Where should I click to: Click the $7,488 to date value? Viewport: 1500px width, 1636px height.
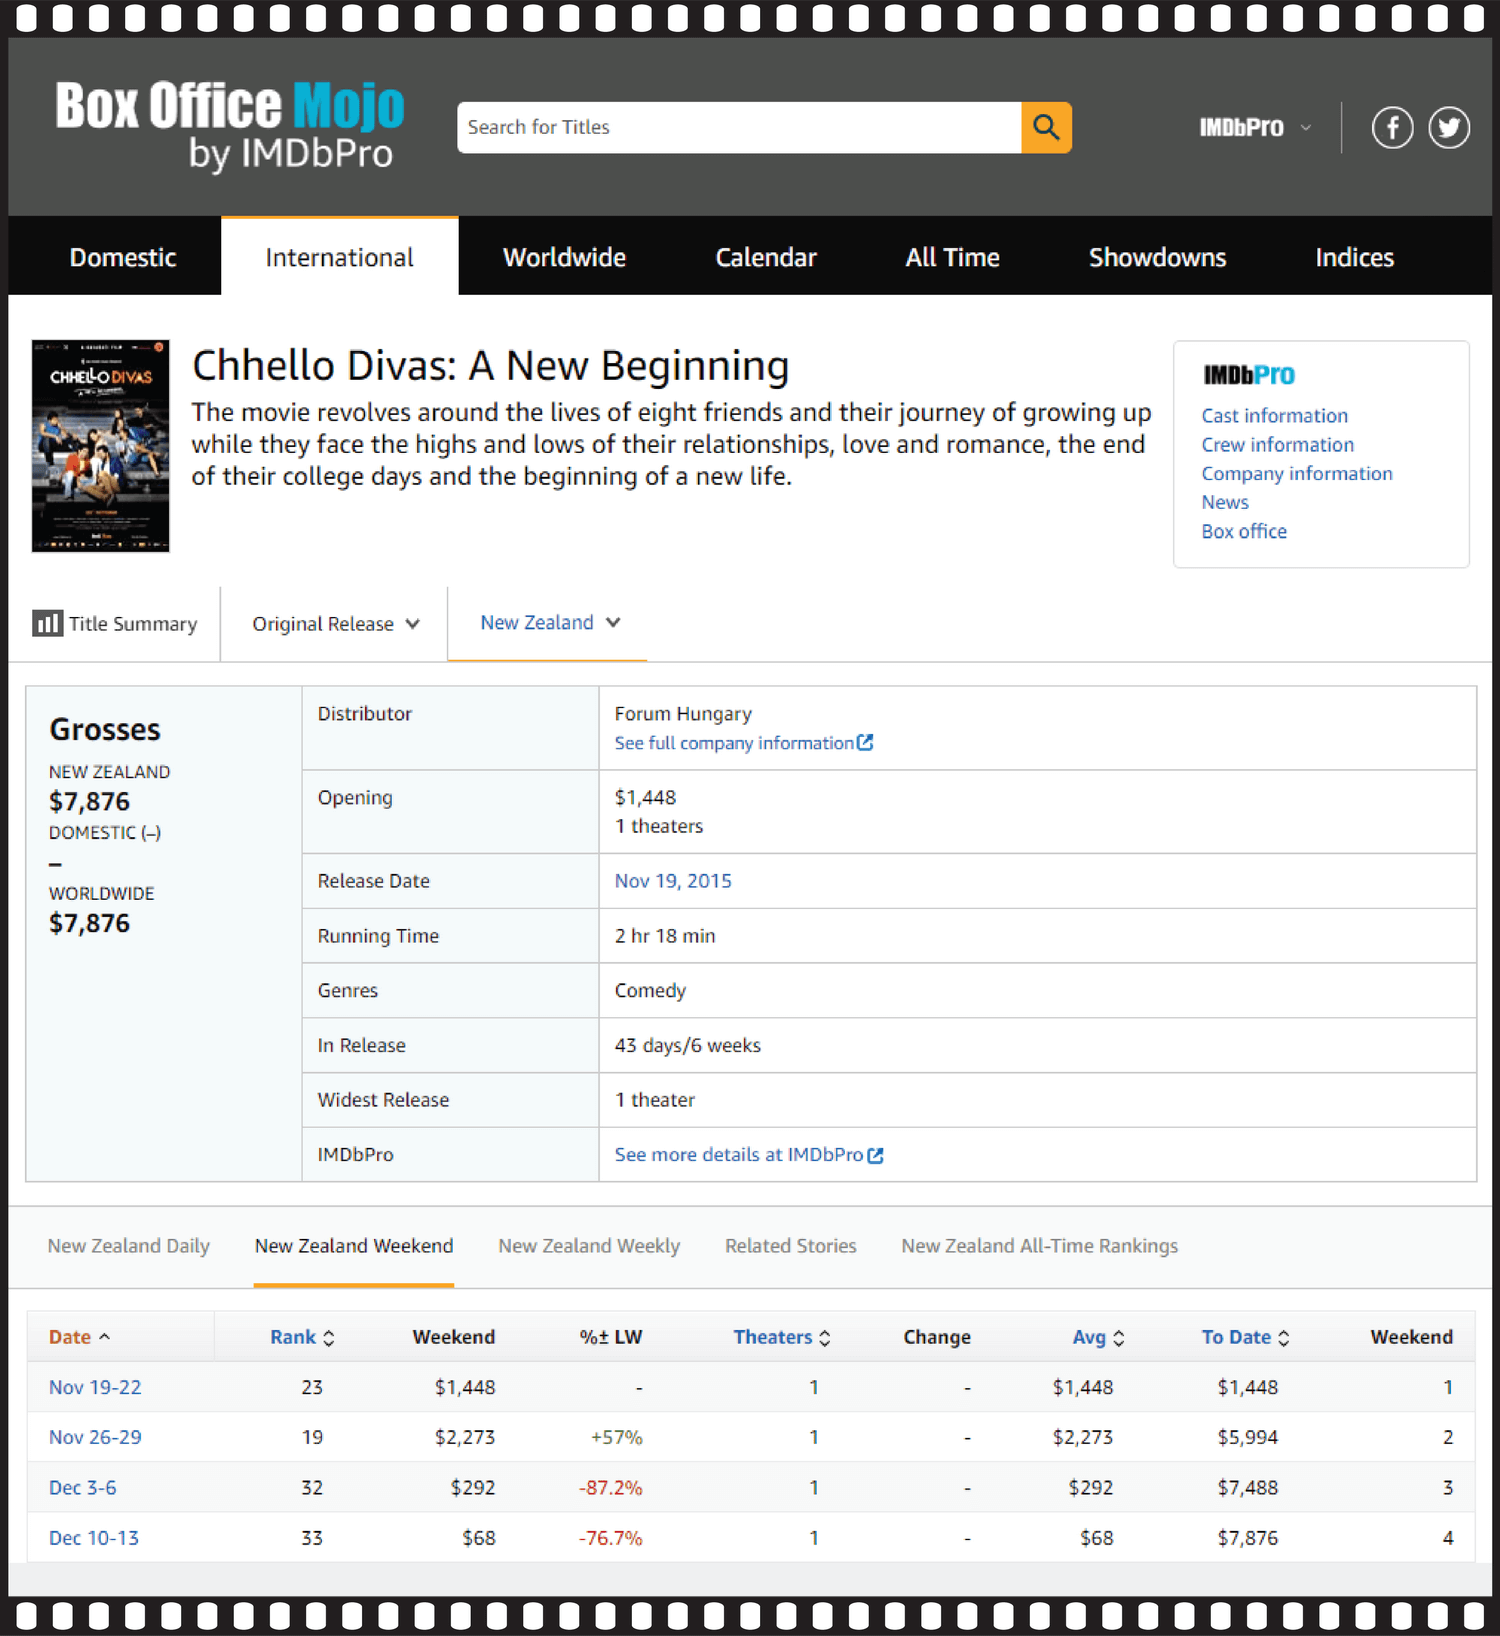1248,1488
